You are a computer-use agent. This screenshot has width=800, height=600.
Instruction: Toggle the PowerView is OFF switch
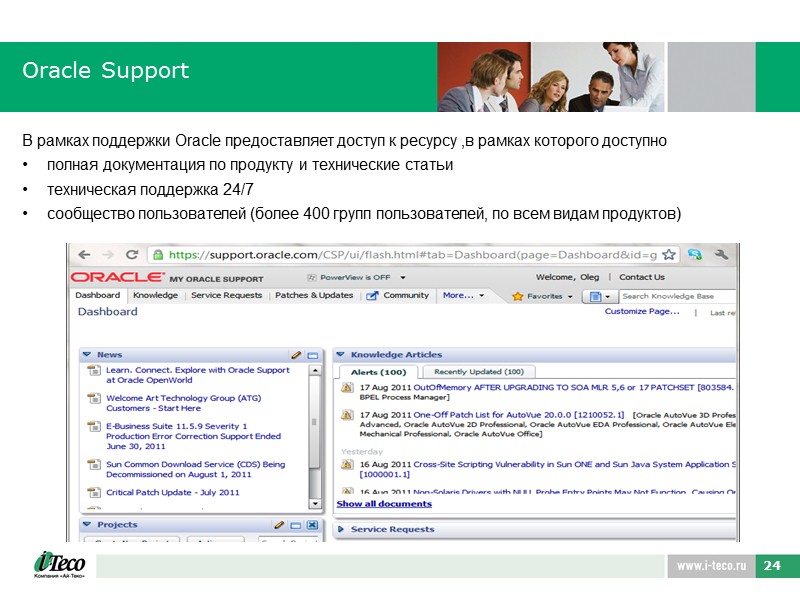(x=355, y=278)
